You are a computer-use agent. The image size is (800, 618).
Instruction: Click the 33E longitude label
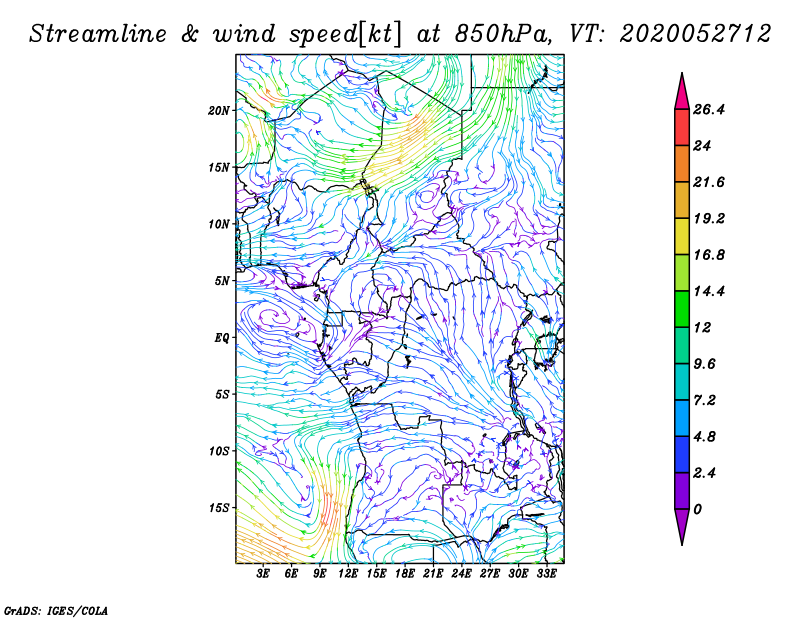click(x=546, y=574)
